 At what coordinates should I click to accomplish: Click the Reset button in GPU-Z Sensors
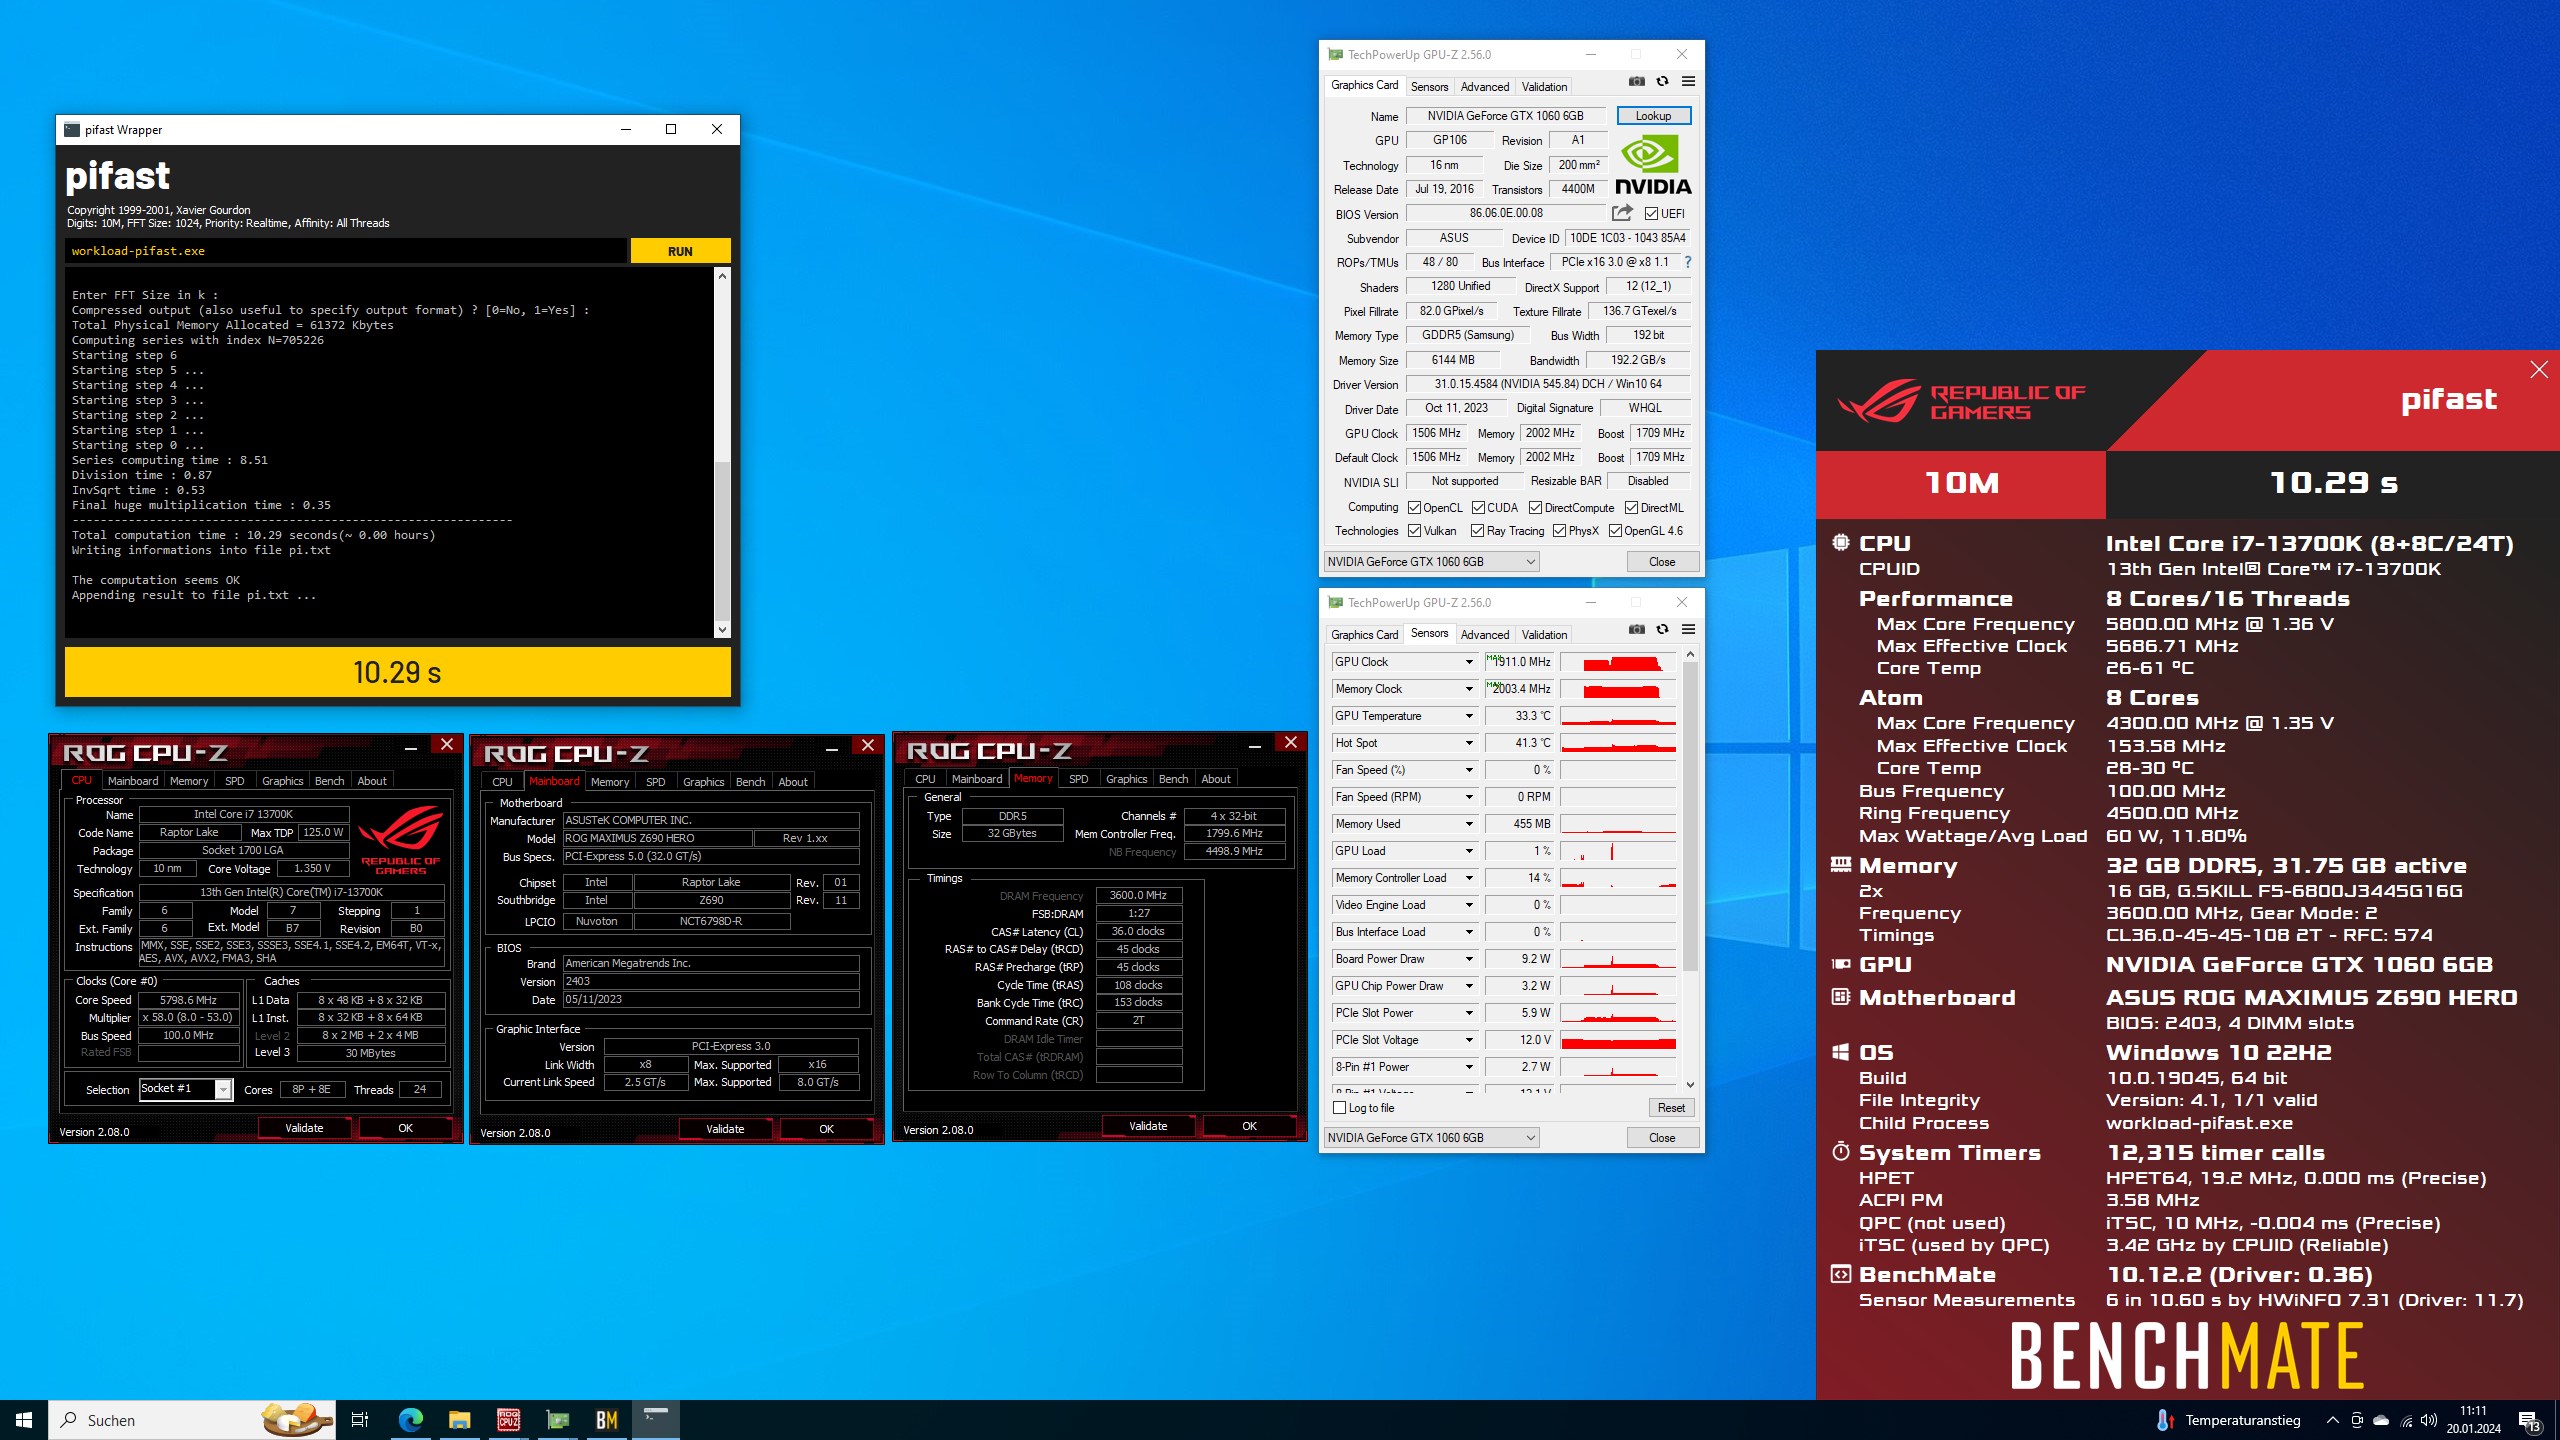pos(1671,1108)
